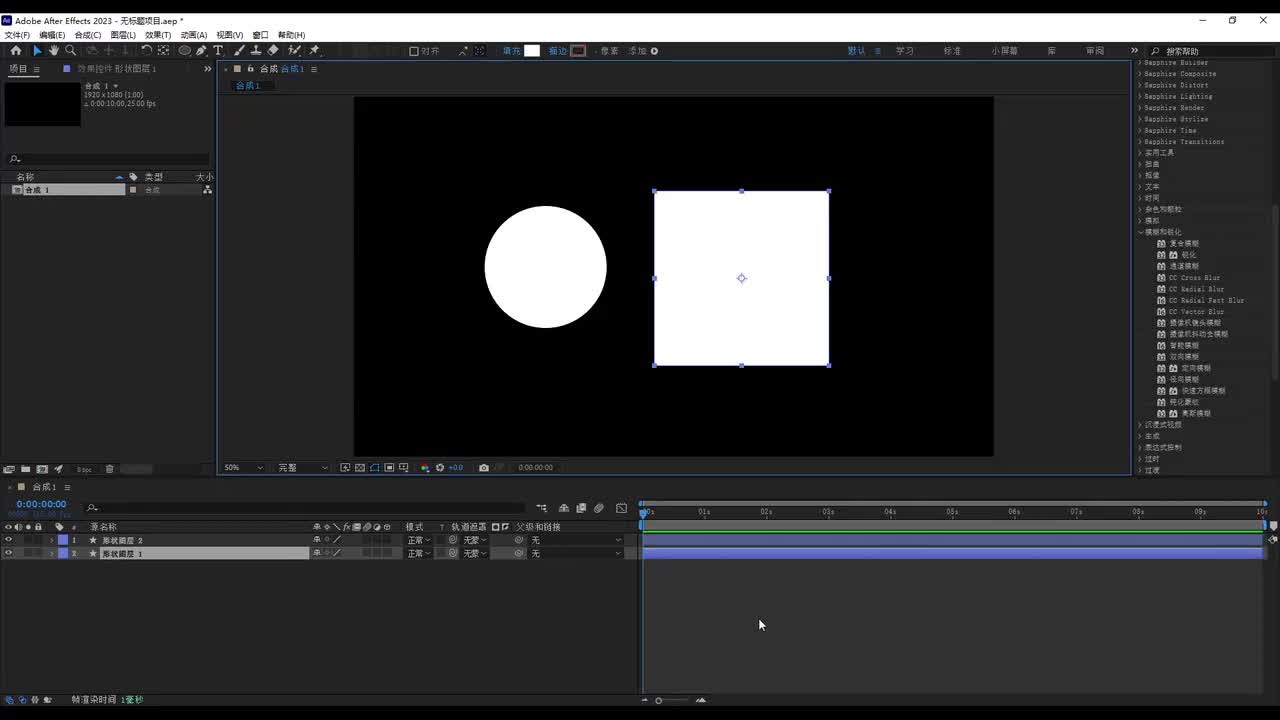Toggle motion blur icon in timeline header

click(x=599, y=508)
